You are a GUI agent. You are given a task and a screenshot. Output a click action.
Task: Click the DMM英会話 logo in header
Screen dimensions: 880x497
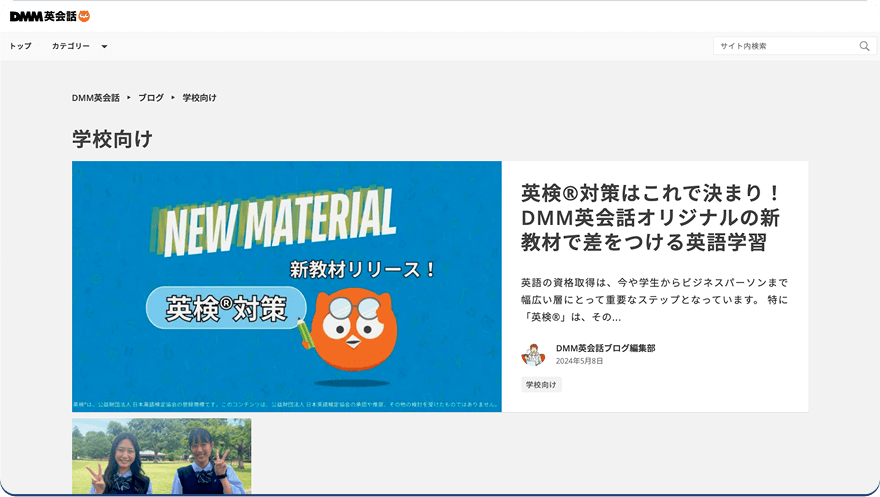50,16
